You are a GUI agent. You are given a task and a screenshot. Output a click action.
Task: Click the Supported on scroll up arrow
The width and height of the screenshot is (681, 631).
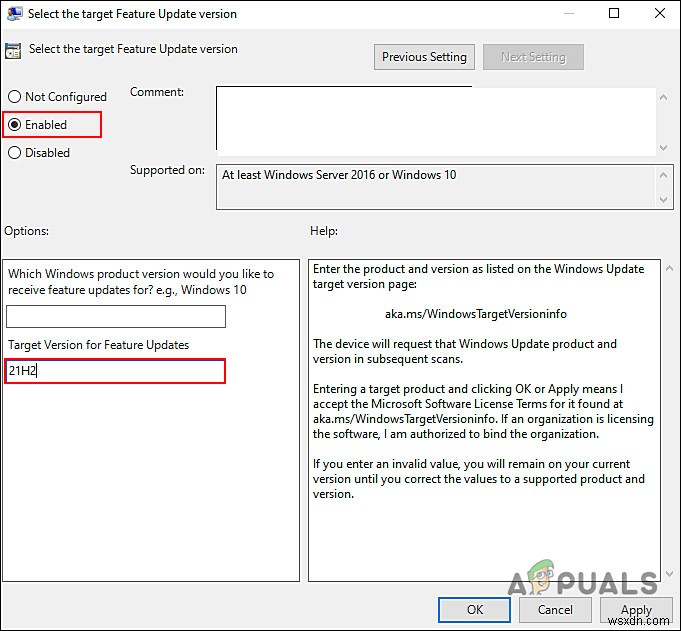(663, 175)
